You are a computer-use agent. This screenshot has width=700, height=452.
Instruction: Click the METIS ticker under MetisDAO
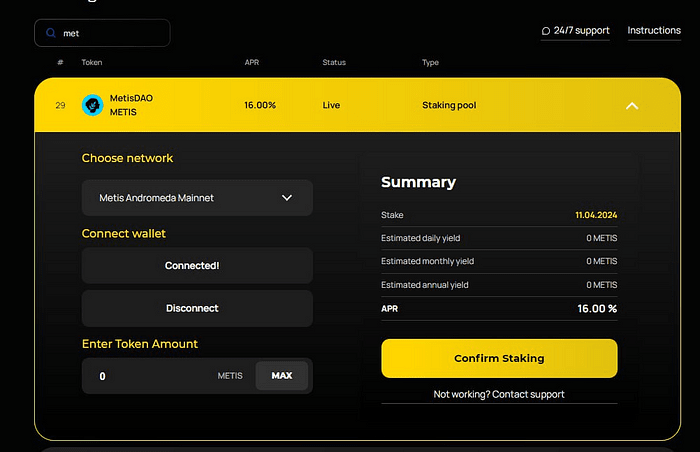pyautogui.click(x=123, y=112)
